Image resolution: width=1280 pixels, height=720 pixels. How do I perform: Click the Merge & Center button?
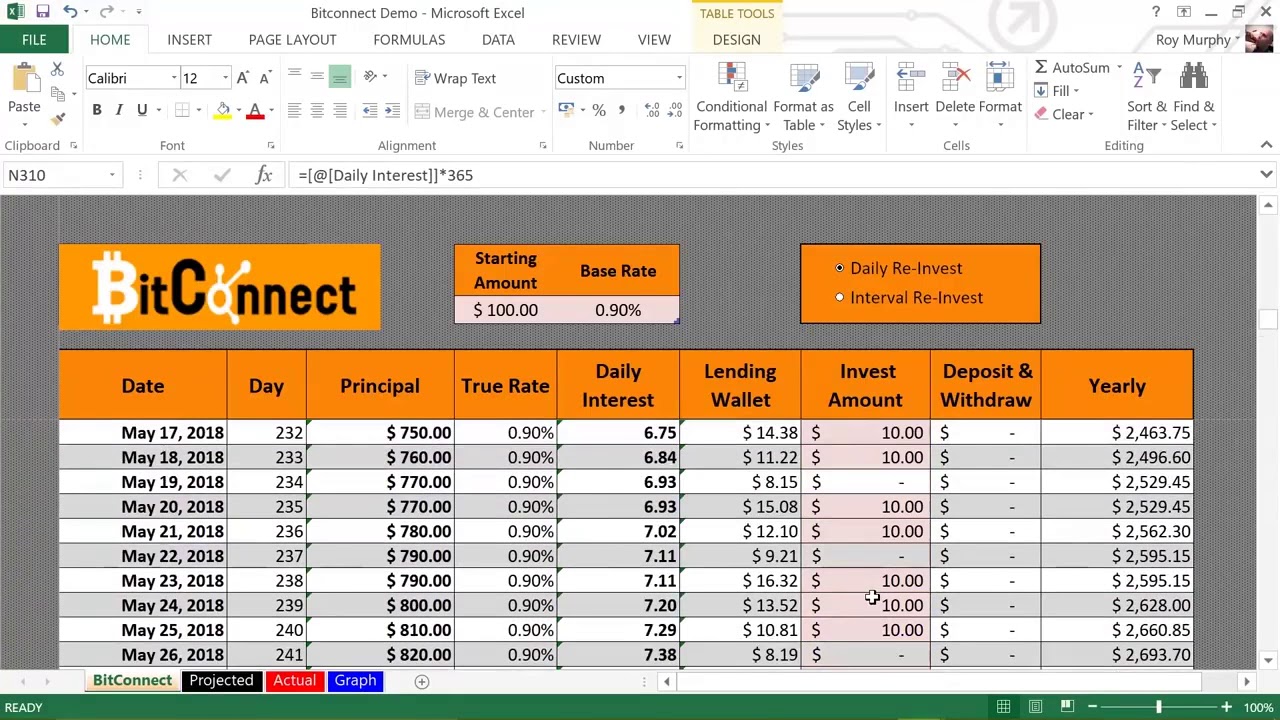[x=475, y=112]
